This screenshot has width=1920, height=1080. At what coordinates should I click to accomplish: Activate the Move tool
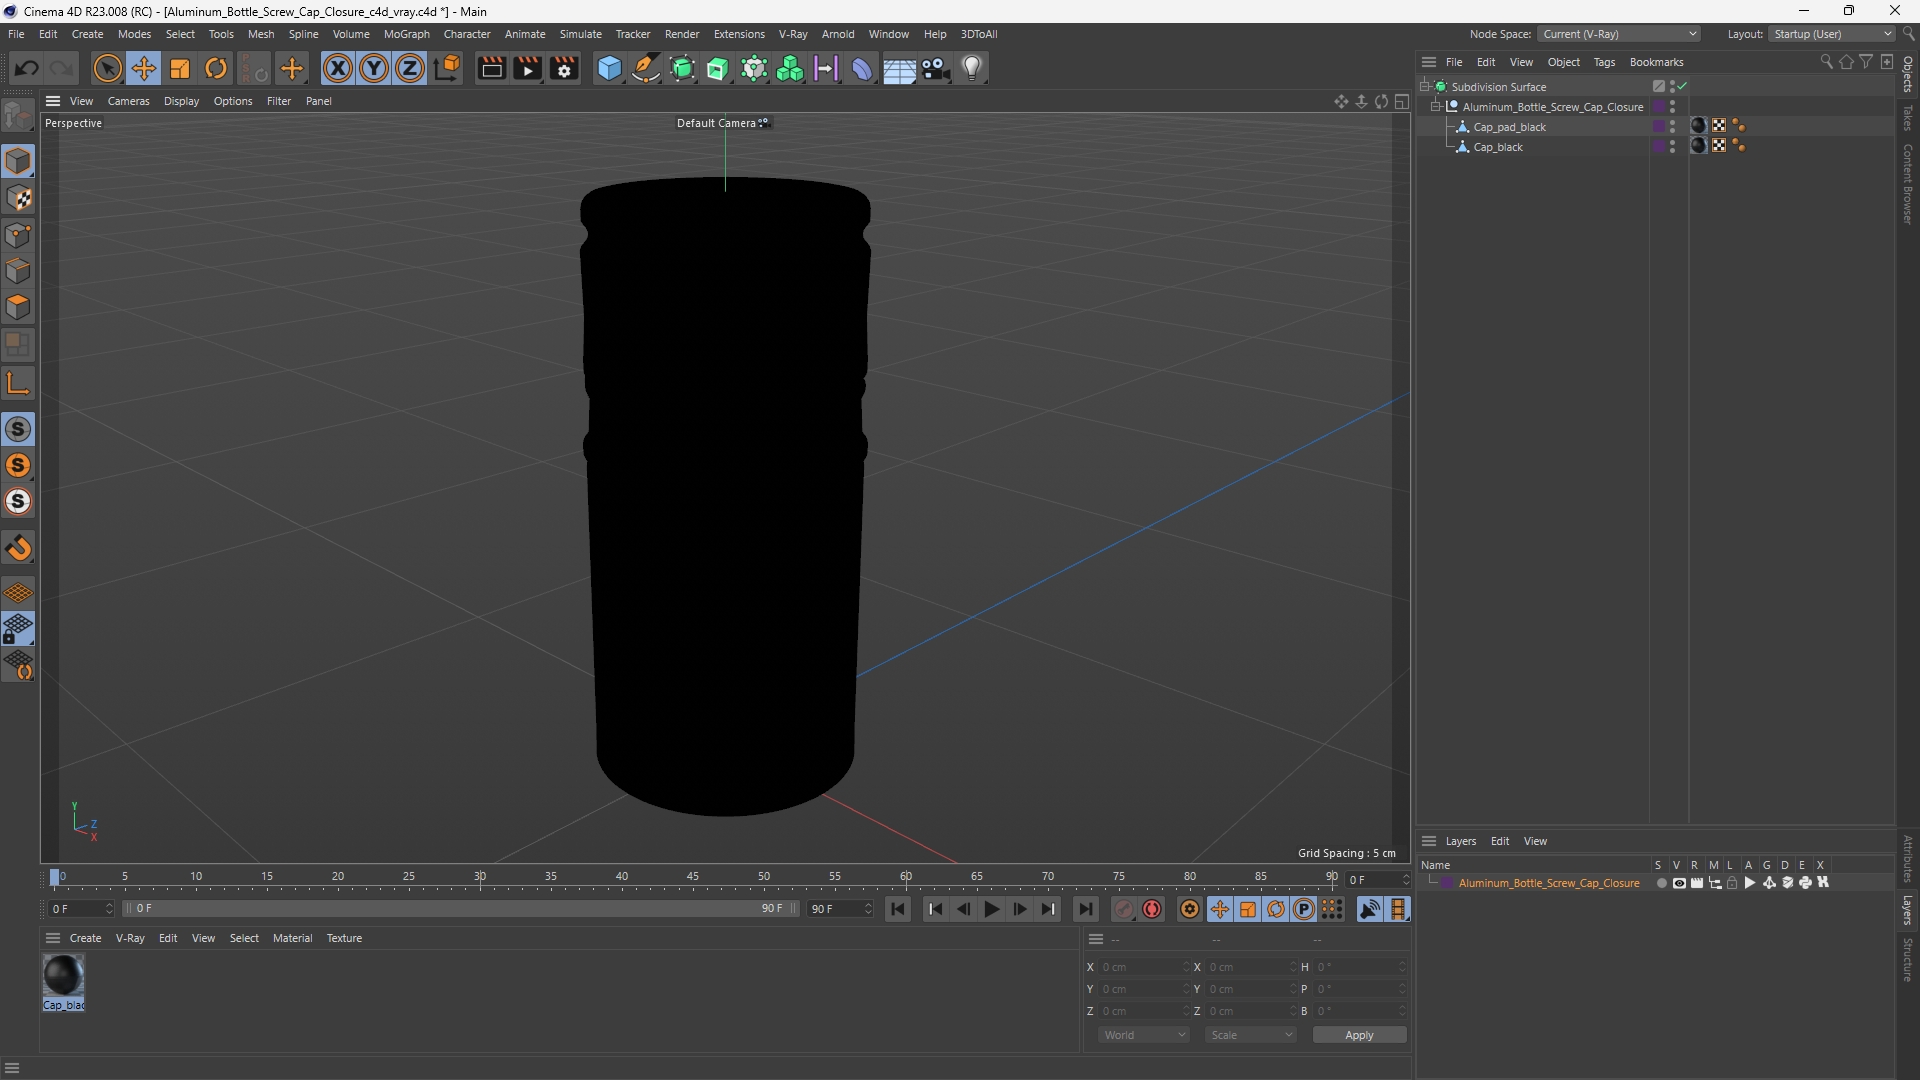[x=144, y=68]
